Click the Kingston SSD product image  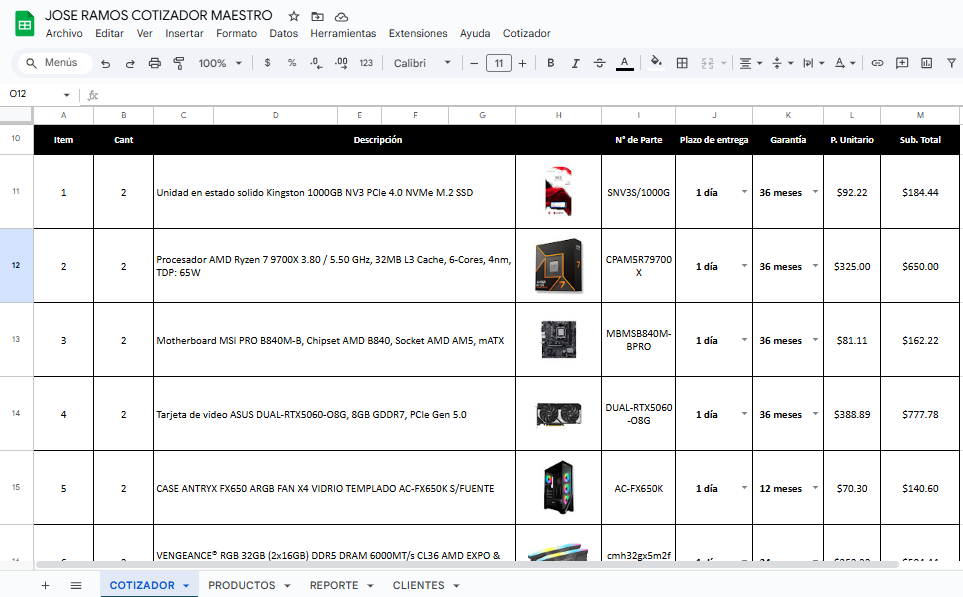click(559, 192)
